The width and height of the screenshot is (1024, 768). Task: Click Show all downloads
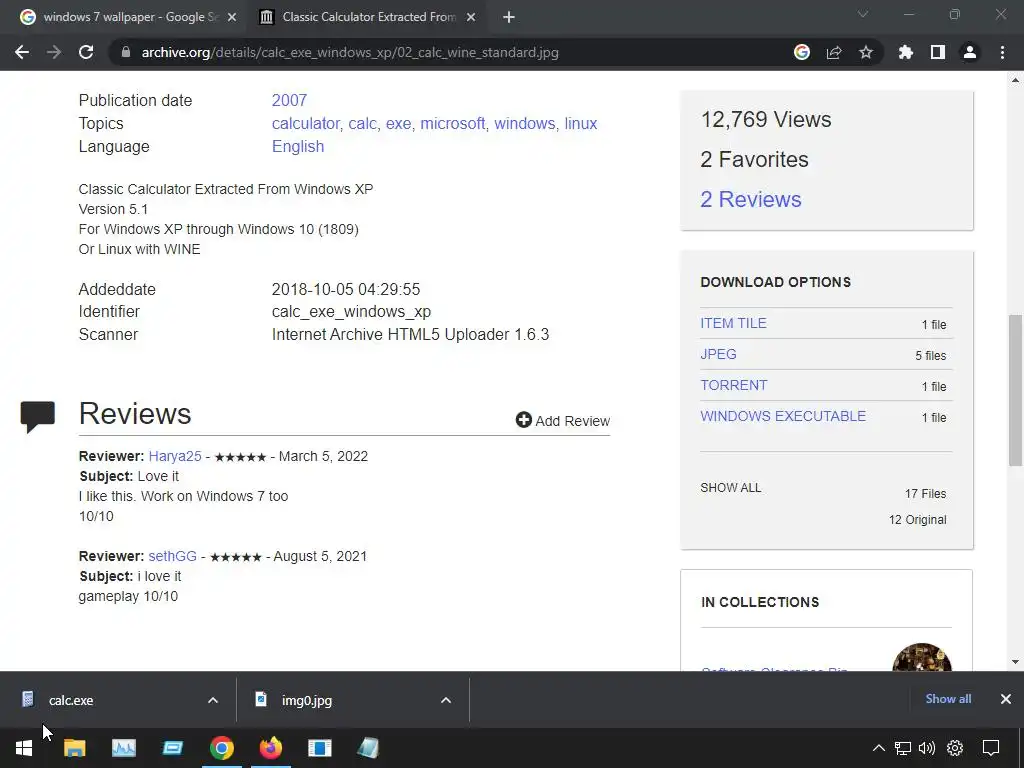[948, 699]
